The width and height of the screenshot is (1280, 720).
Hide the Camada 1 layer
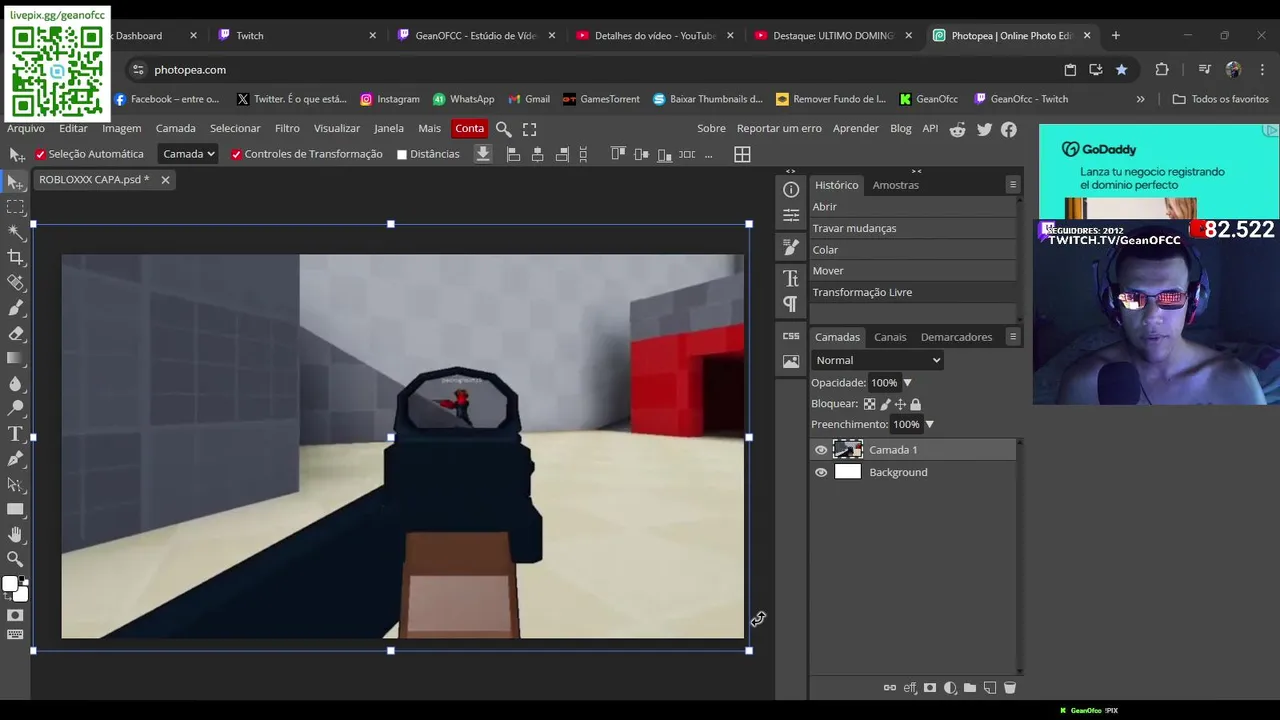pos(821,450)
